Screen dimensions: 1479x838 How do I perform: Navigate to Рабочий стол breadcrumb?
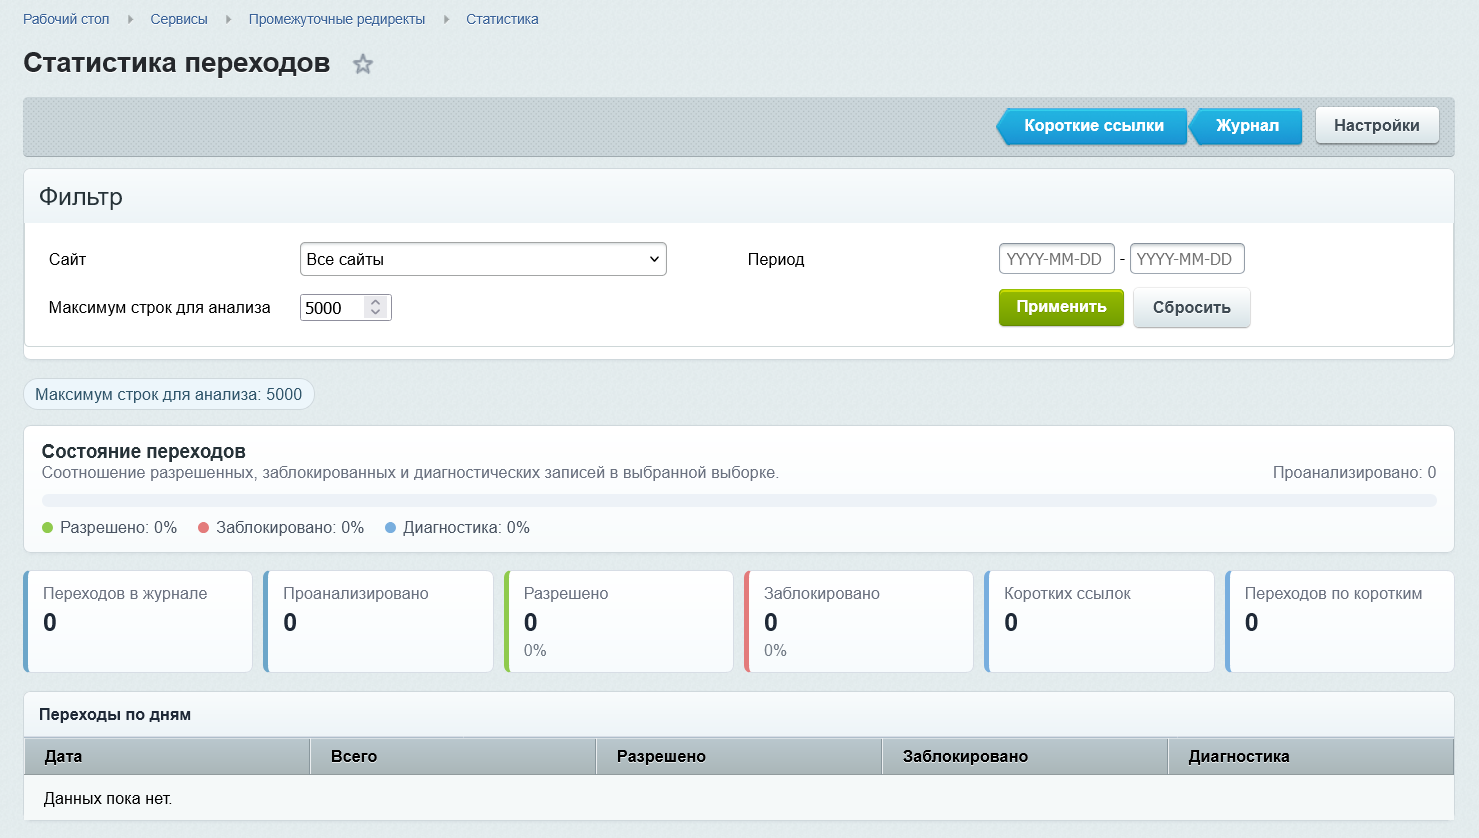click(x=66, y=19)
